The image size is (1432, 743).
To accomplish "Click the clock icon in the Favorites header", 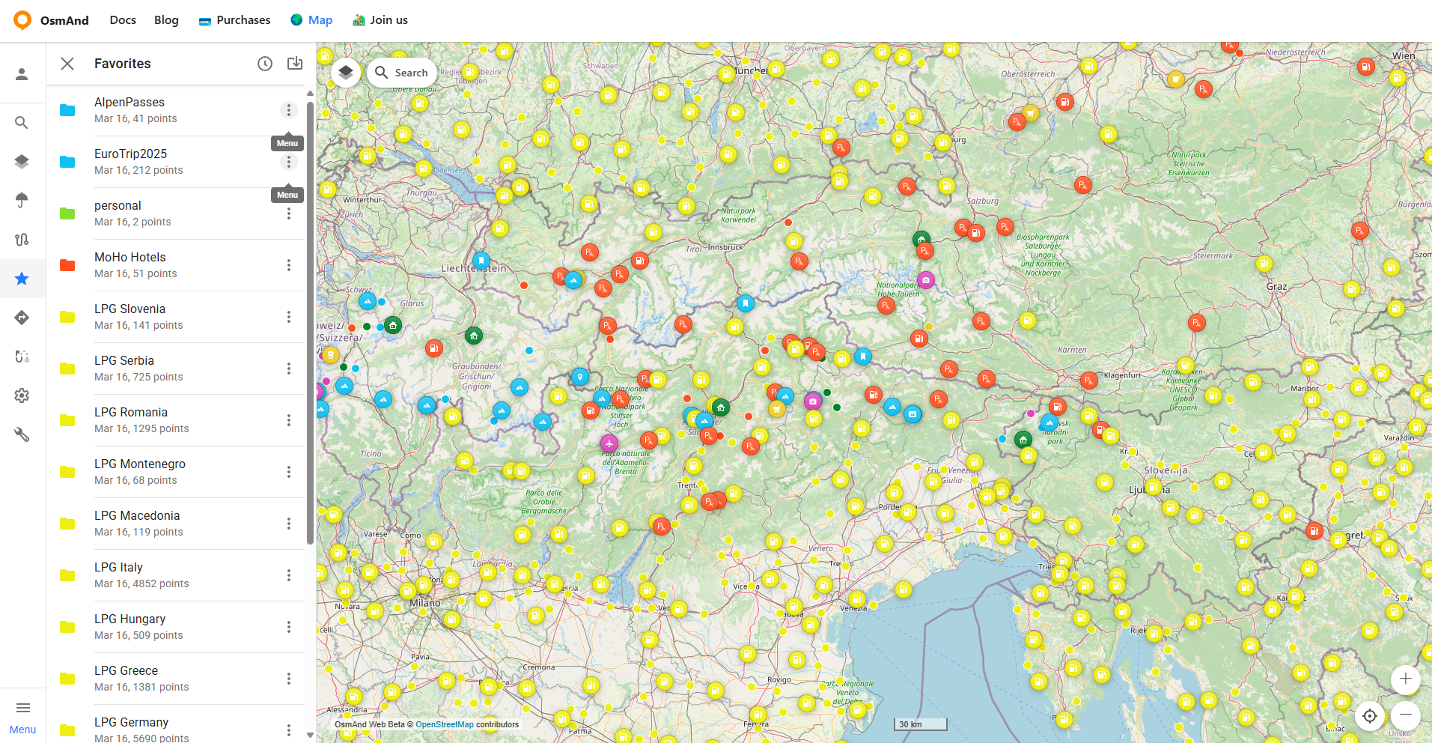I will pos(265,64).
